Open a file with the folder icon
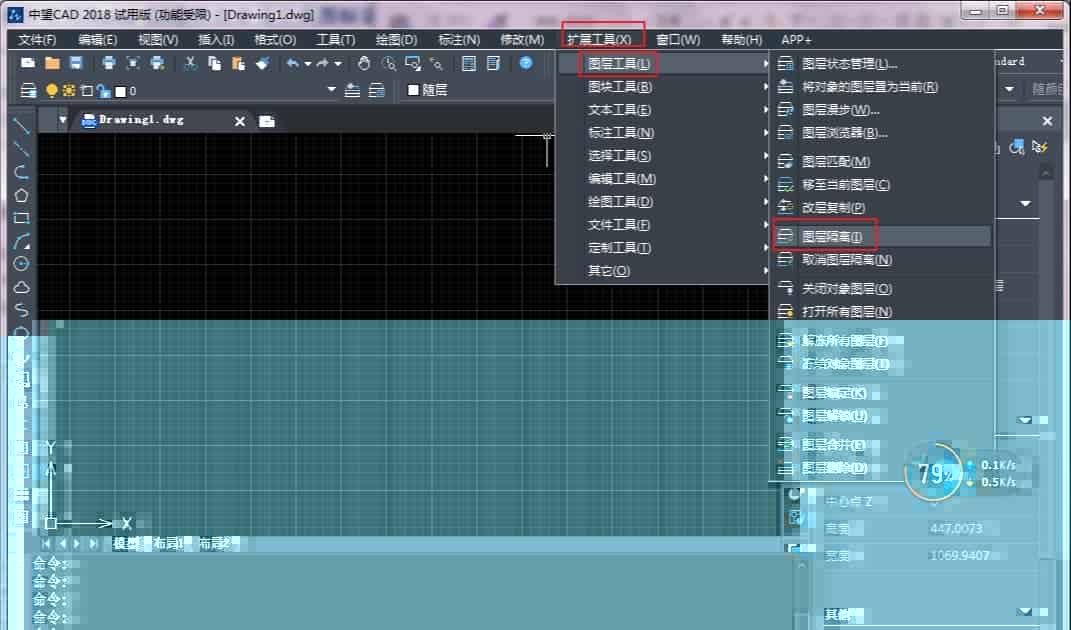1071x630 pixels. click(x=52, y=64)
